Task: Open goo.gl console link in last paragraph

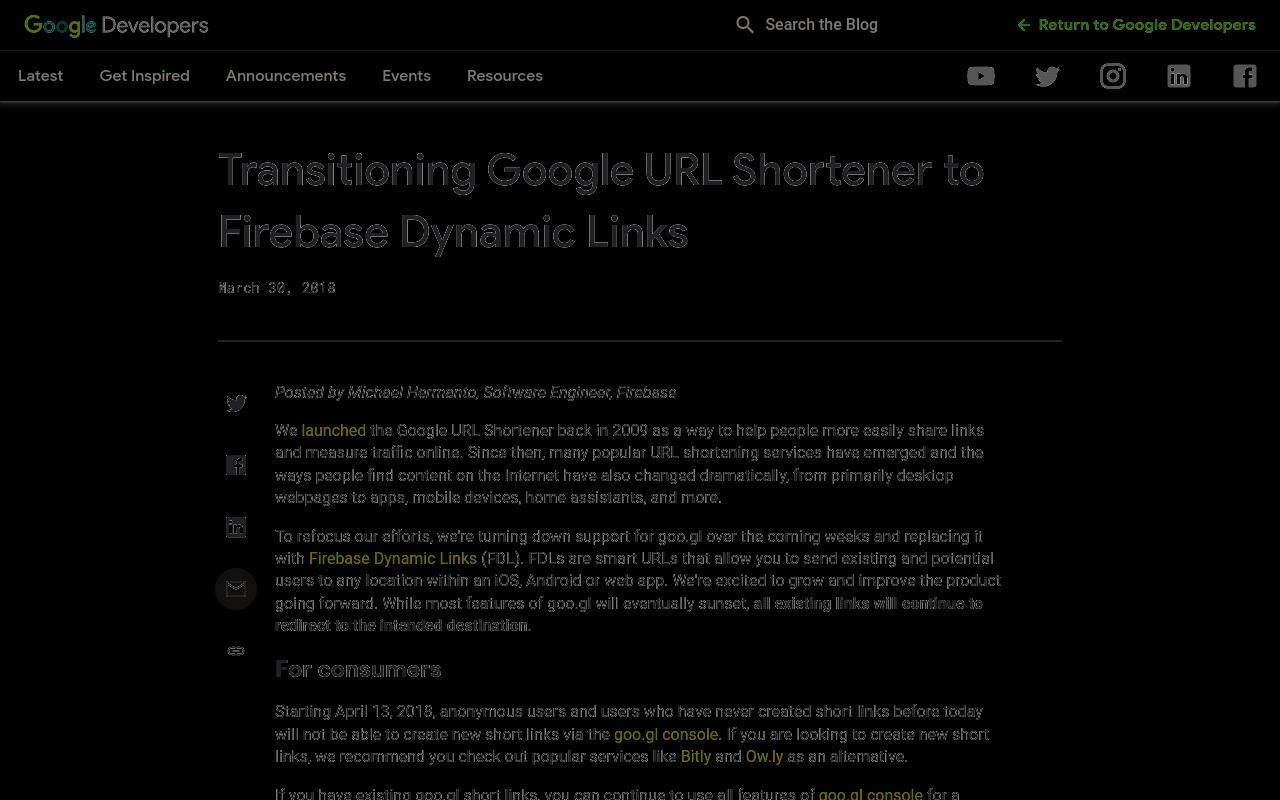Action: (x=871, y=794)
